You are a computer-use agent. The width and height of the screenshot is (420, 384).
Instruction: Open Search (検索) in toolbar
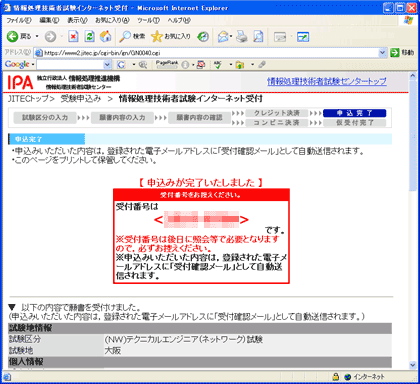click(x=132, y=36)
